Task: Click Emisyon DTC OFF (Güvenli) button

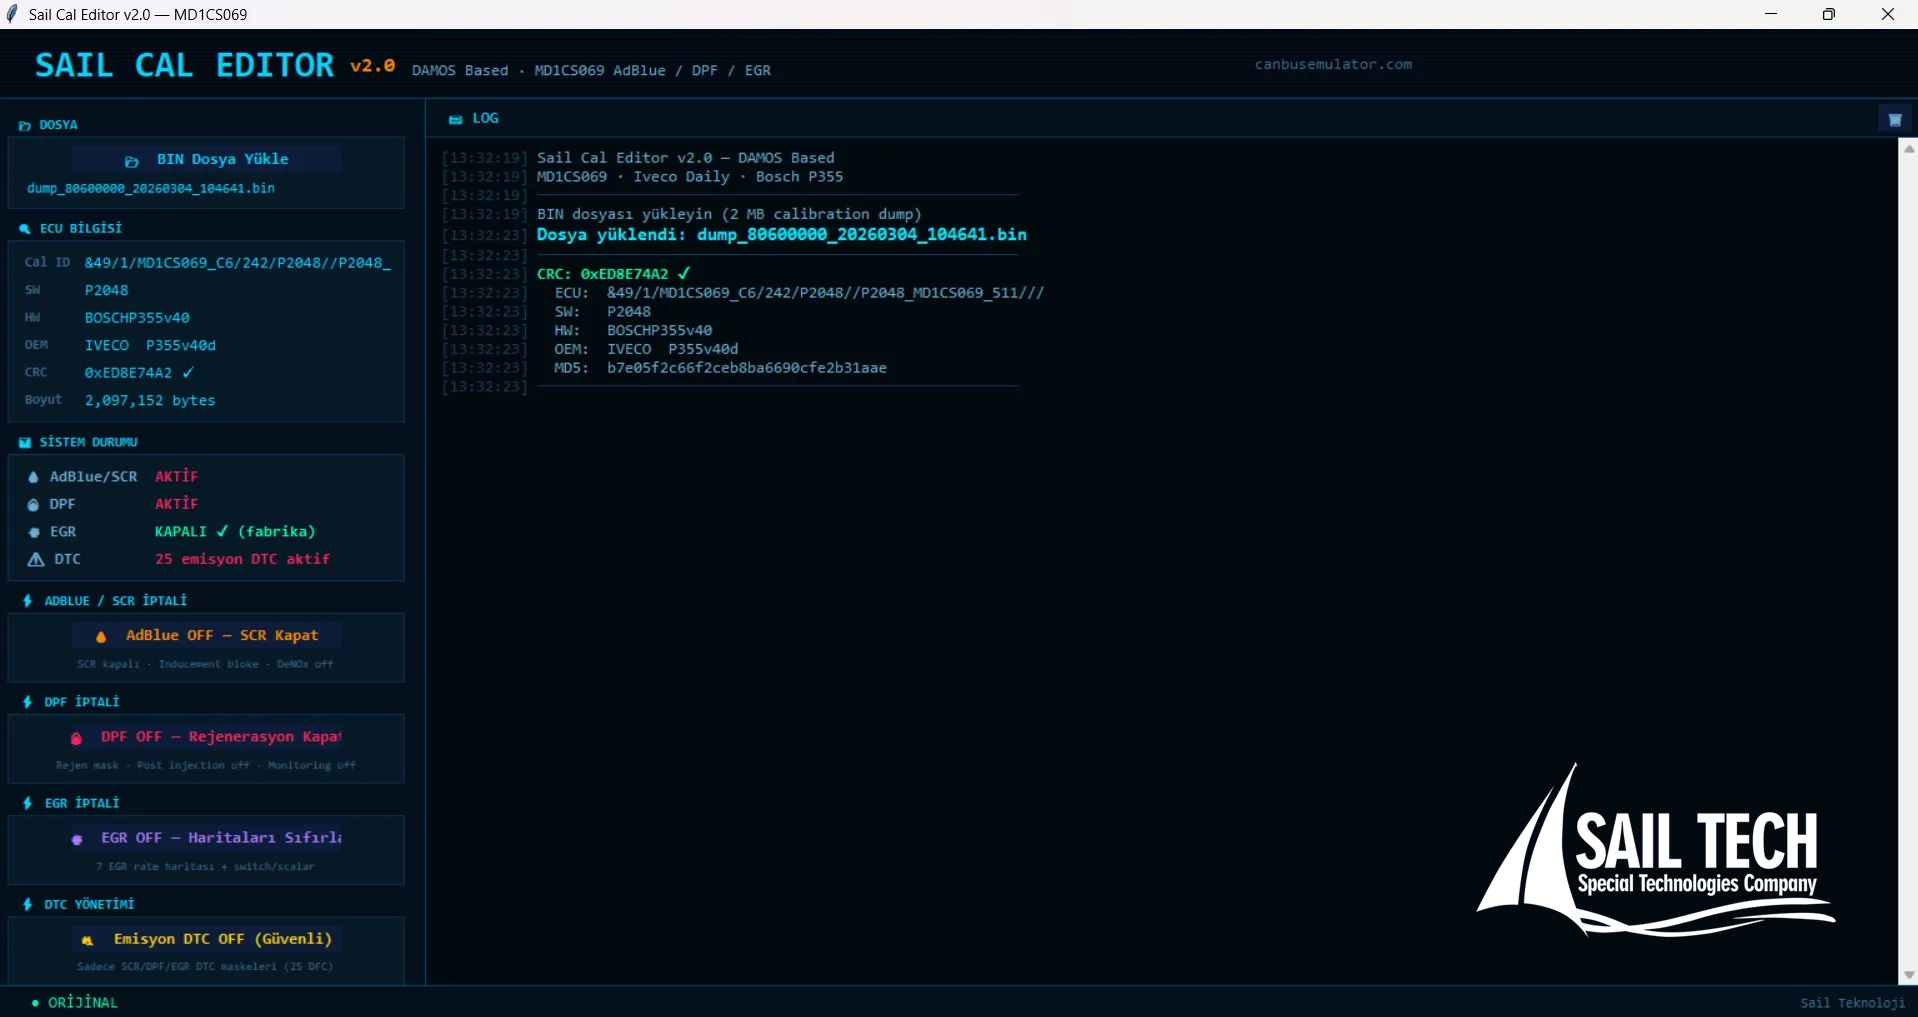Action: [x=206, y=939]
